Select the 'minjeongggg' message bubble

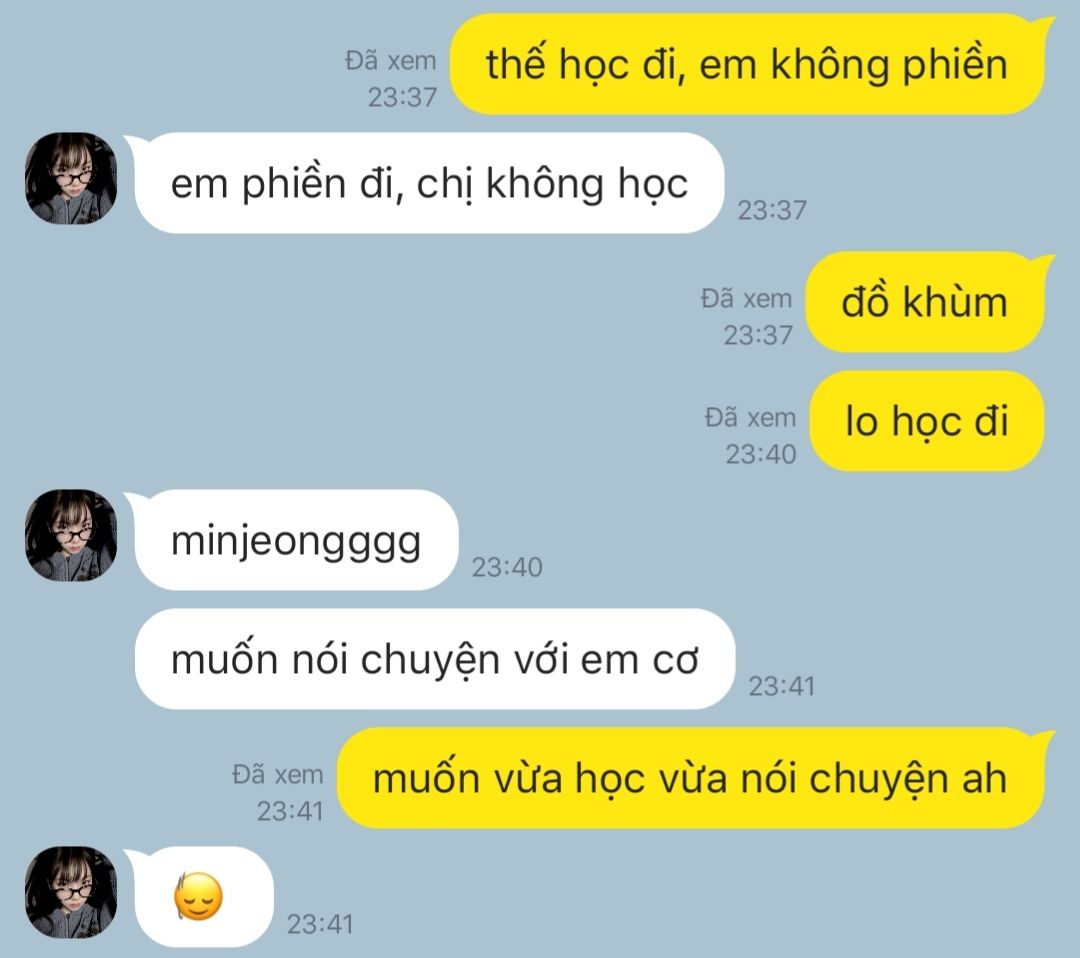click(296, 540)
